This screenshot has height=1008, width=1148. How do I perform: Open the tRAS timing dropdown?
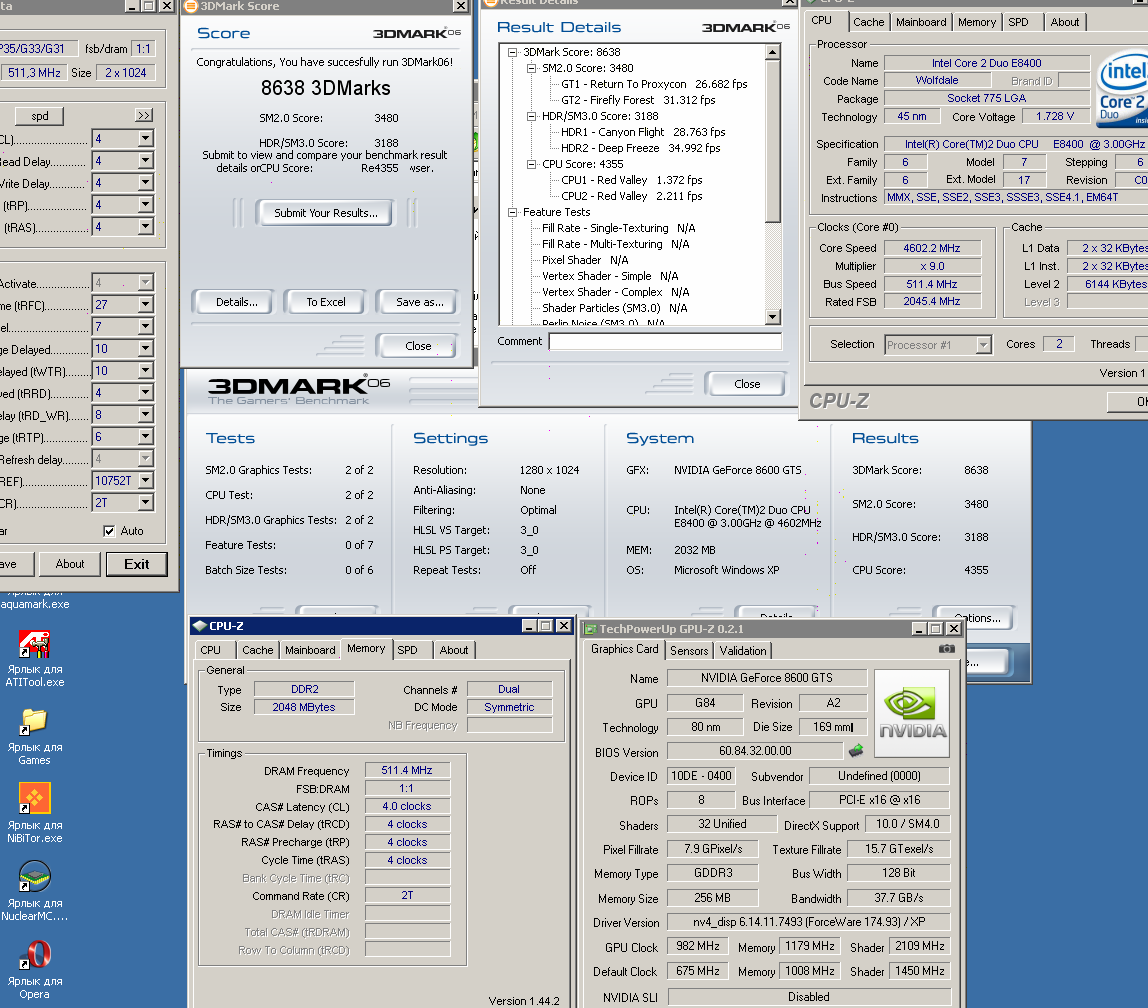145,227
